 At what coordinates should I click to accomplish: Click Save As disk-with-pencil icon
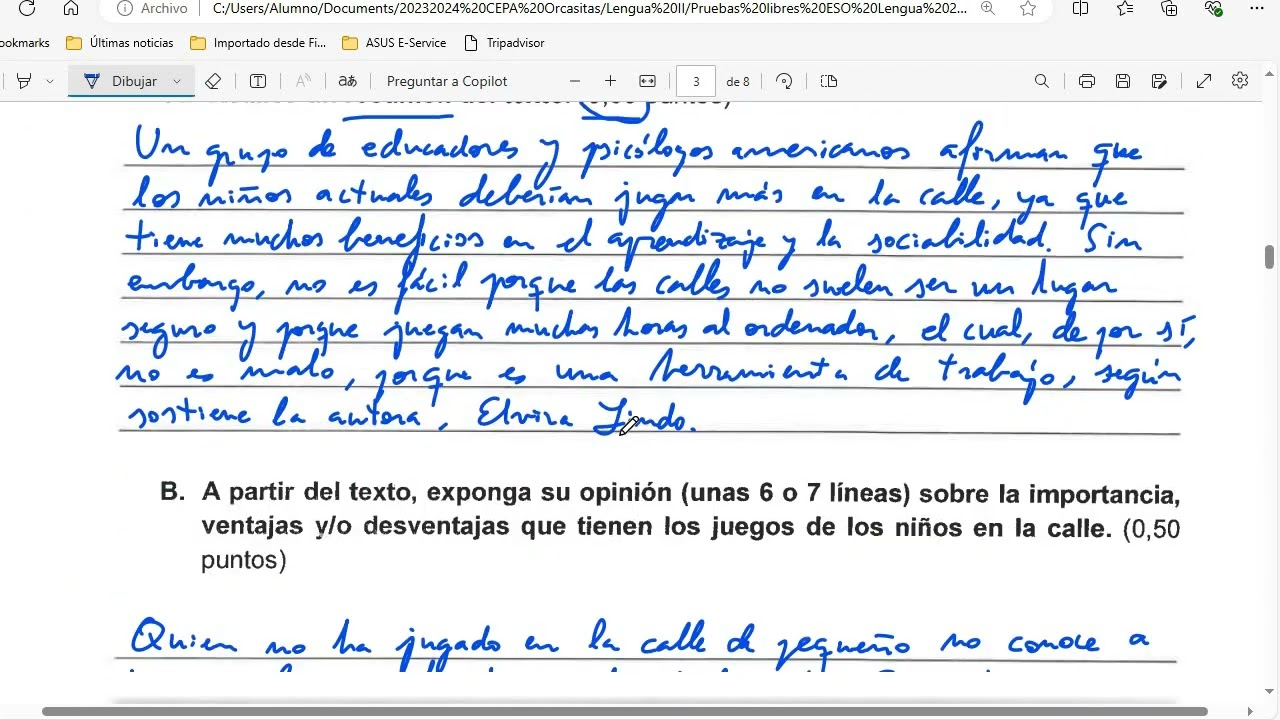[x=1159, y=81]
